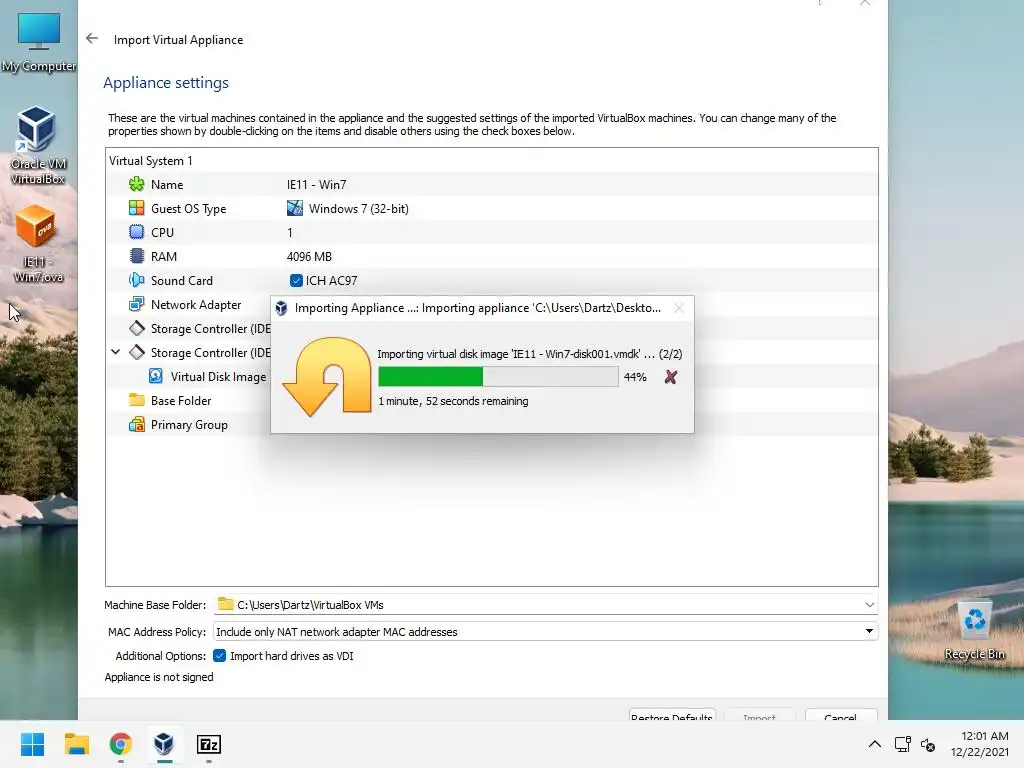Toggle Import hard drives as VDI checkbox

(x=219, y=656)
